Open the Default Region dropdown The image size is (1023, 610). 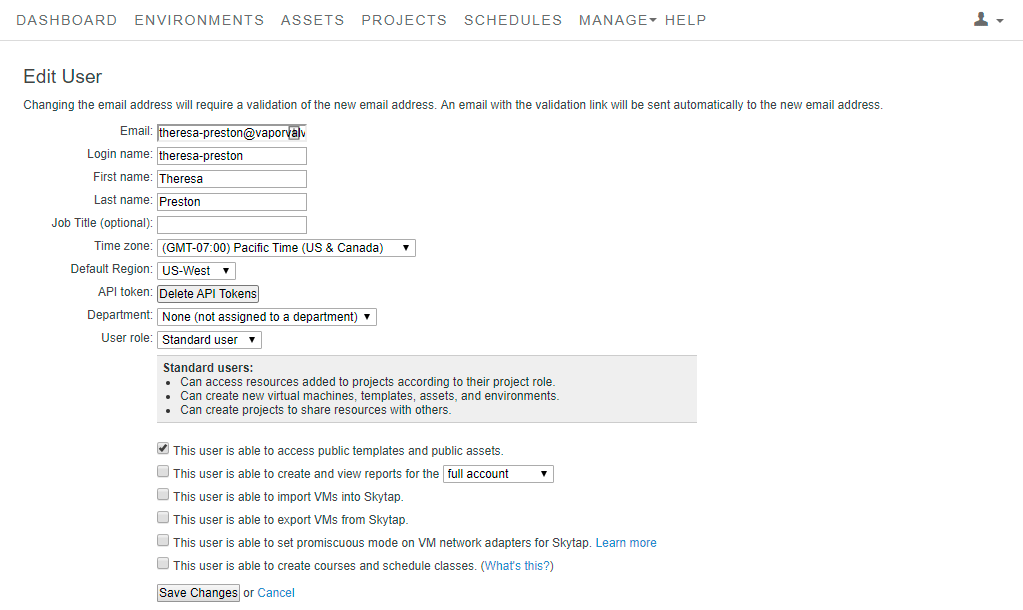click(196, 270)
